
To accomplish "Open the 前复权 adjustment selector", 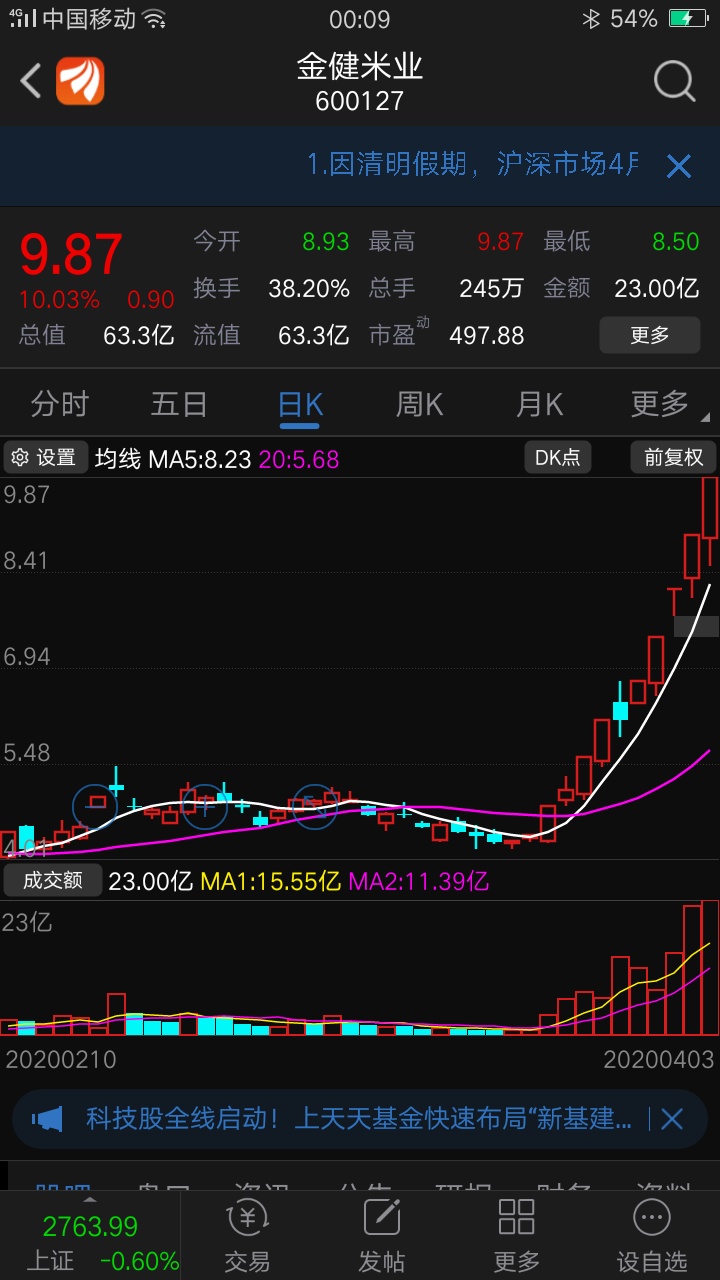I will [674, 458].
